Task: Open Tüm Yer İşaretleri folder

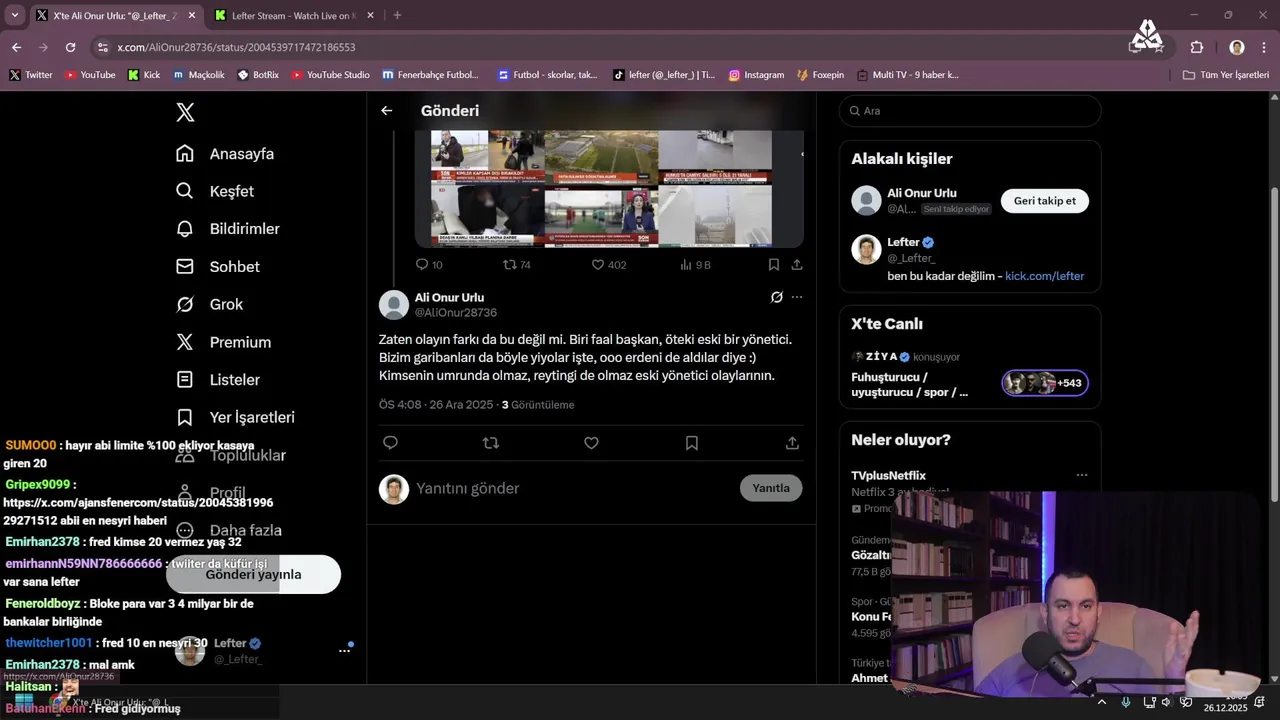Action: [1226, 75]
